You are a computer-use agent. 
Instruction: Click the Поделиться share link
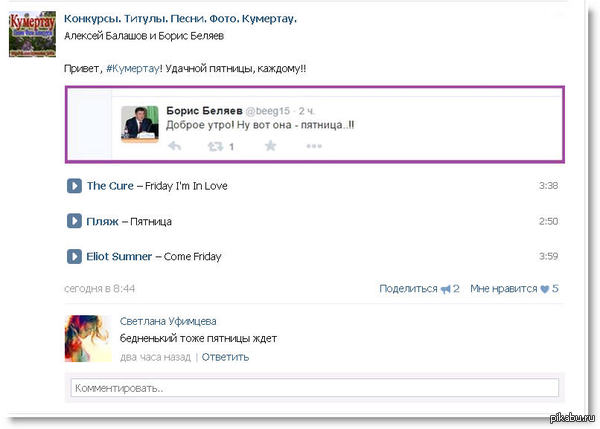click(409, 289)
